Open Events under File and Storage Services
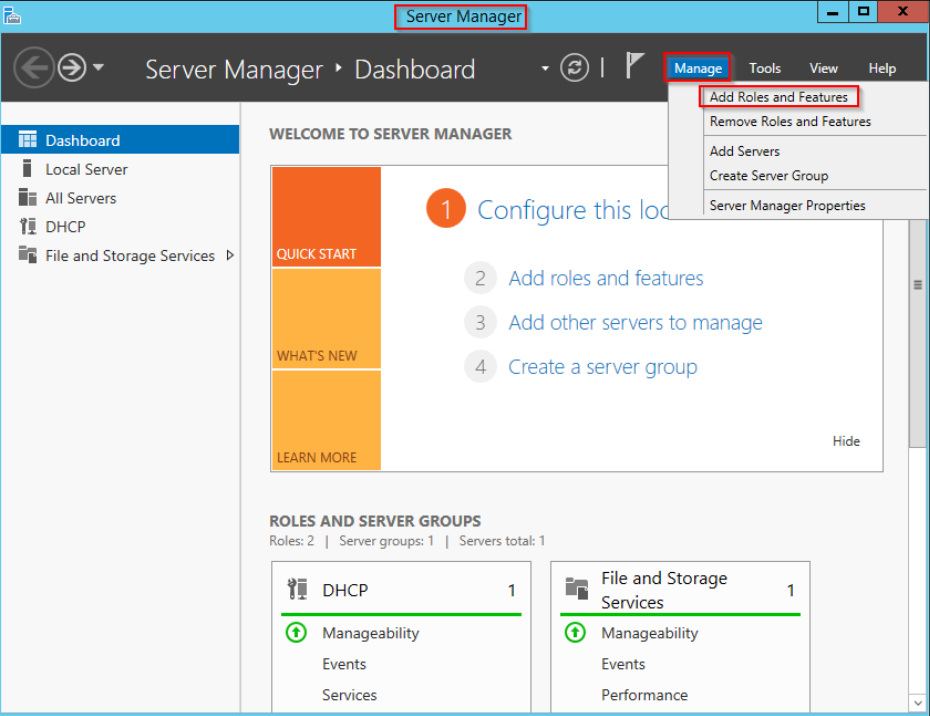This screenshot has height=716, width=930. [623, 664]
